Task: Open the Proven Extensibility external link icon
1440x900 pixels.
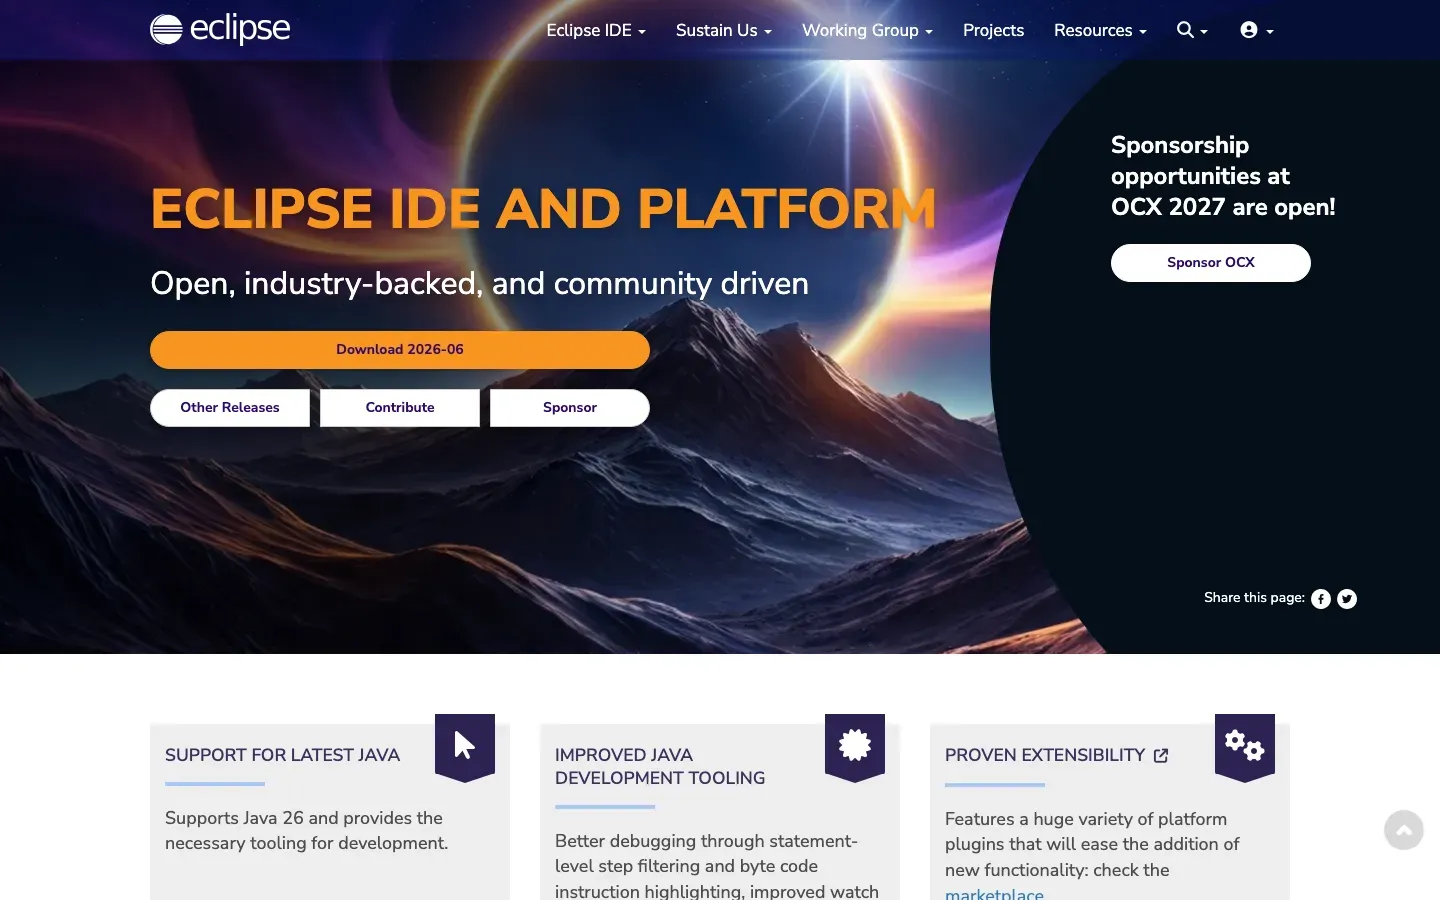Action: pyautogui.click(x=1161, y=756)
